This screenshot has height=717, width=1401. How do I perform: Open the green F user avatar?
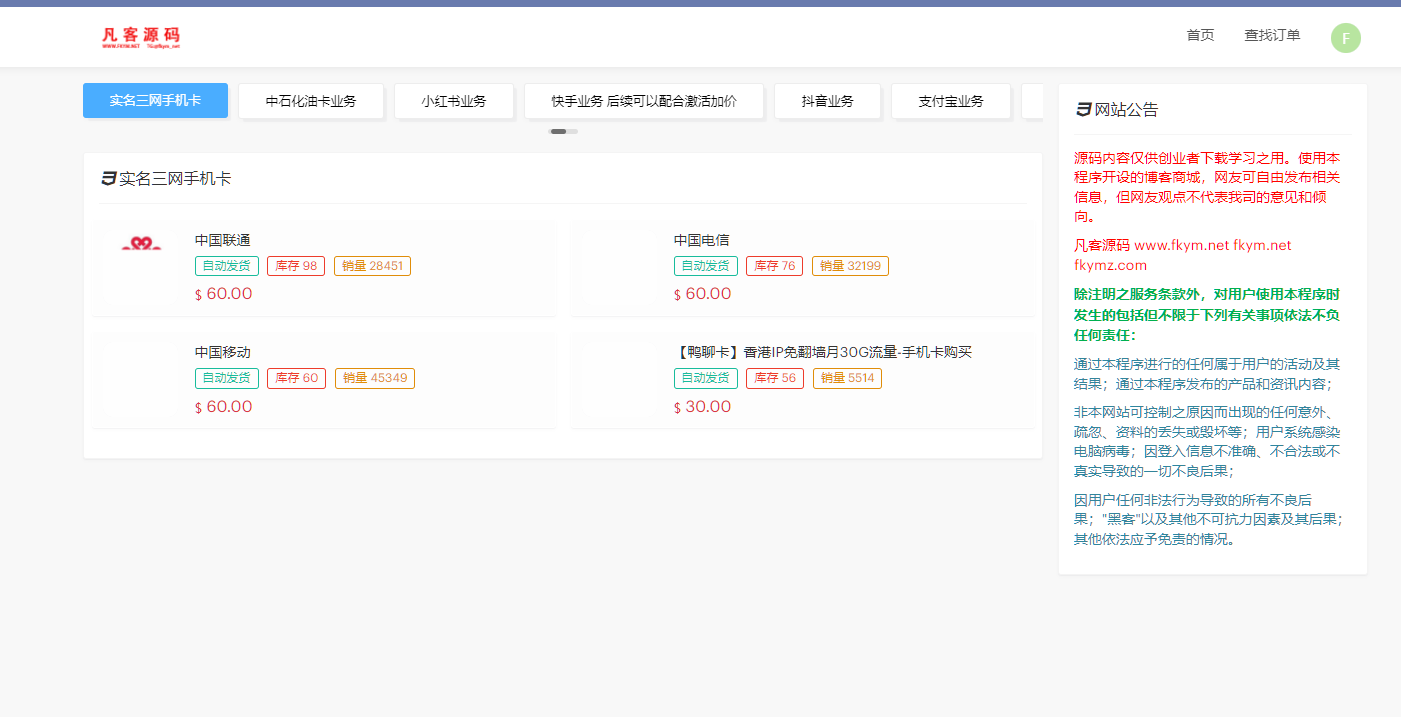[x=1346, y=38]
